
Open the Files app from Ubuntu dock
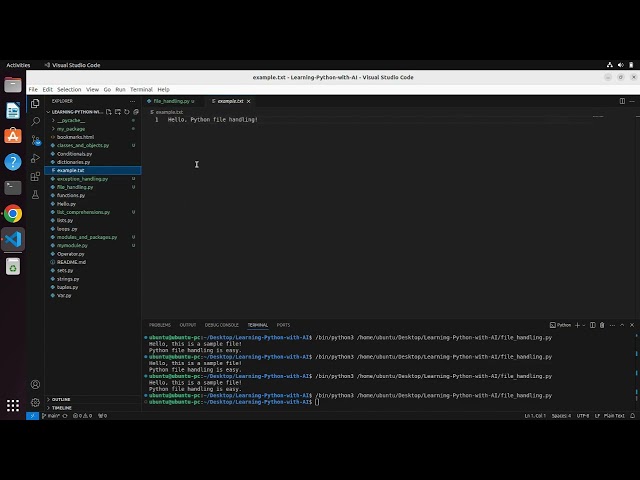(13, 85)
